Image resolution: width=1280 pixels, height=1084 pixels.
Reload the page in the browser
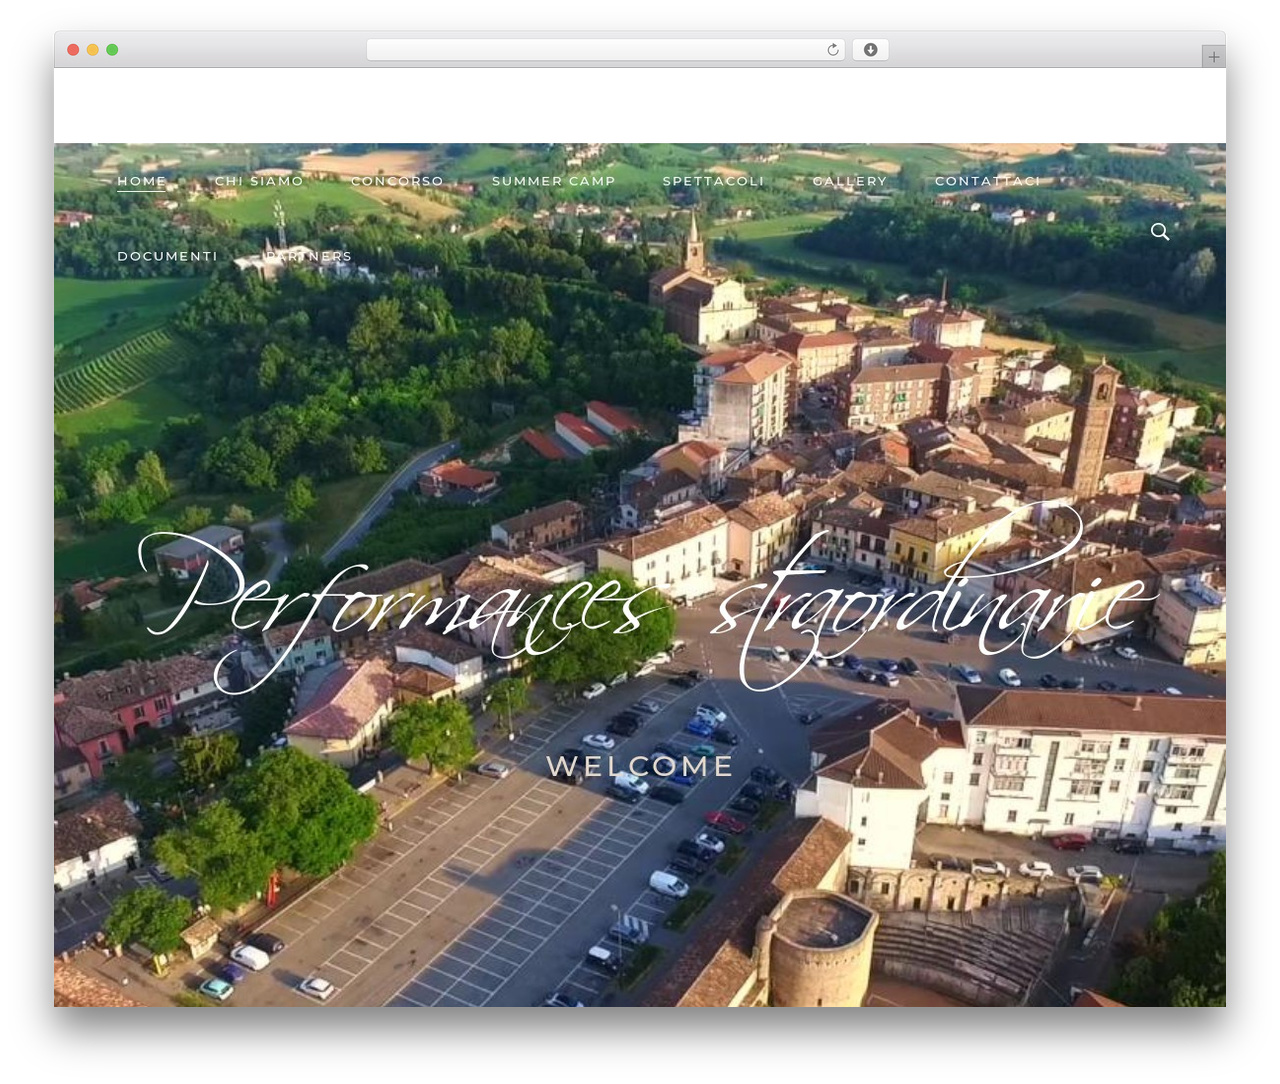click(x=833, y=50)
